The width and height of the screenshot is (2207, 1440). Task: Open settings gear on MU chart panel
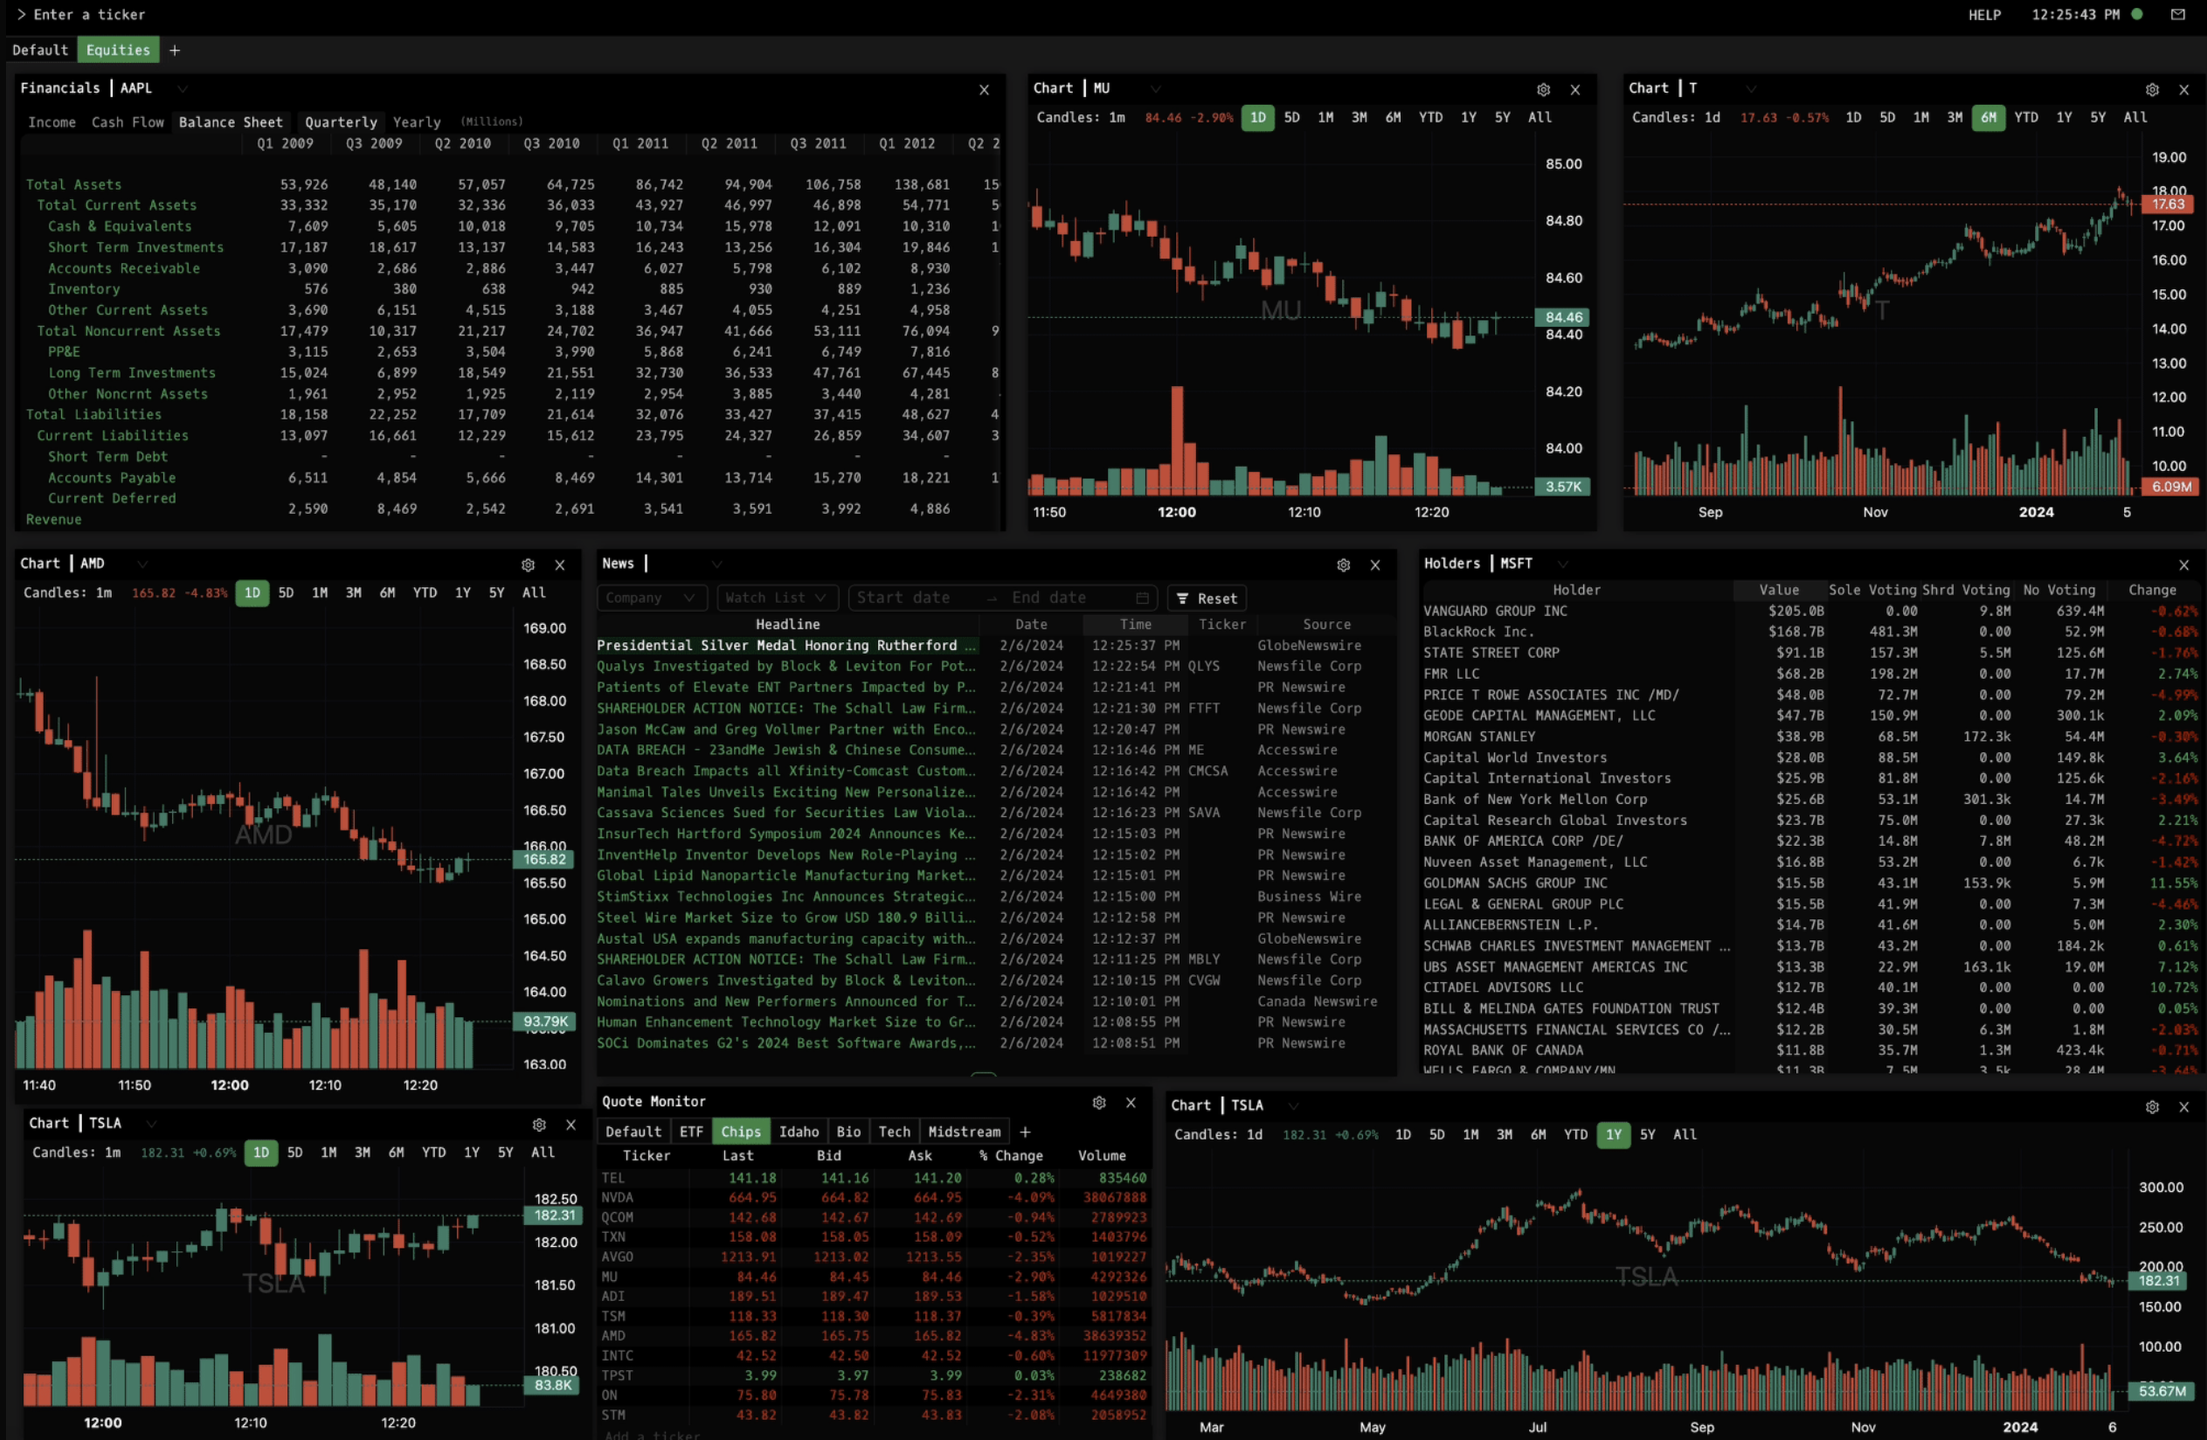pos(1543,89)
